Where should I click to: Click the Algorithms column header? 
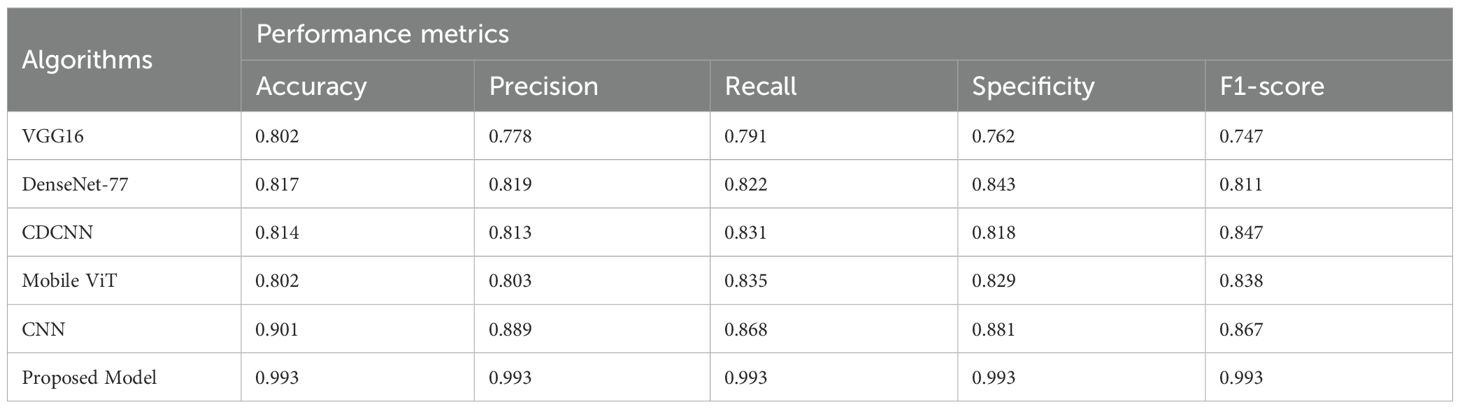click(x=87, y=60)
